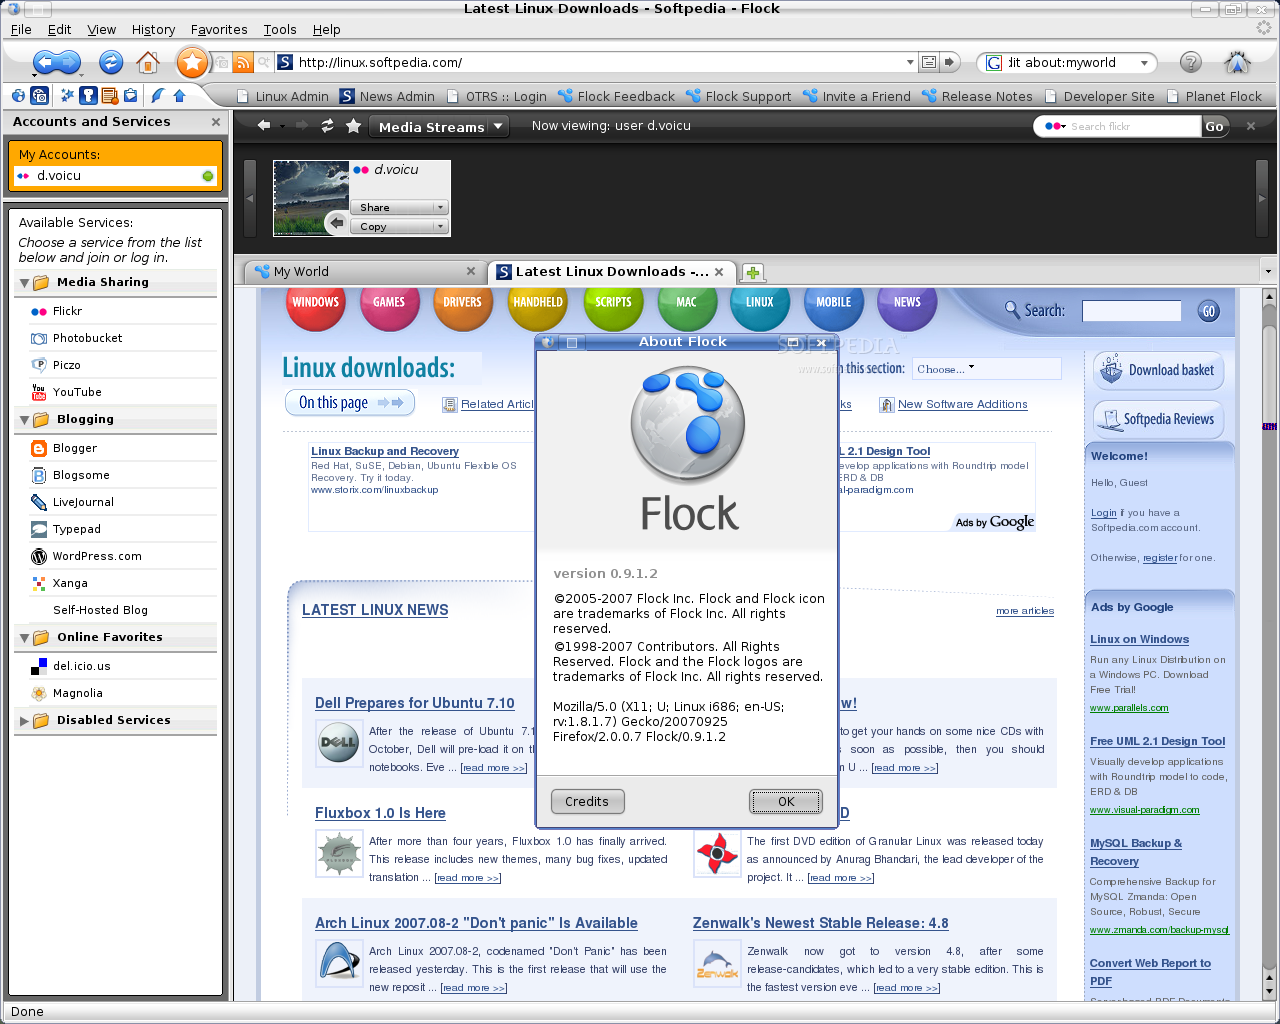Open the Help question mark icon
This screenshot has width=1280, height=1024.
click(x=1190, y=63)
